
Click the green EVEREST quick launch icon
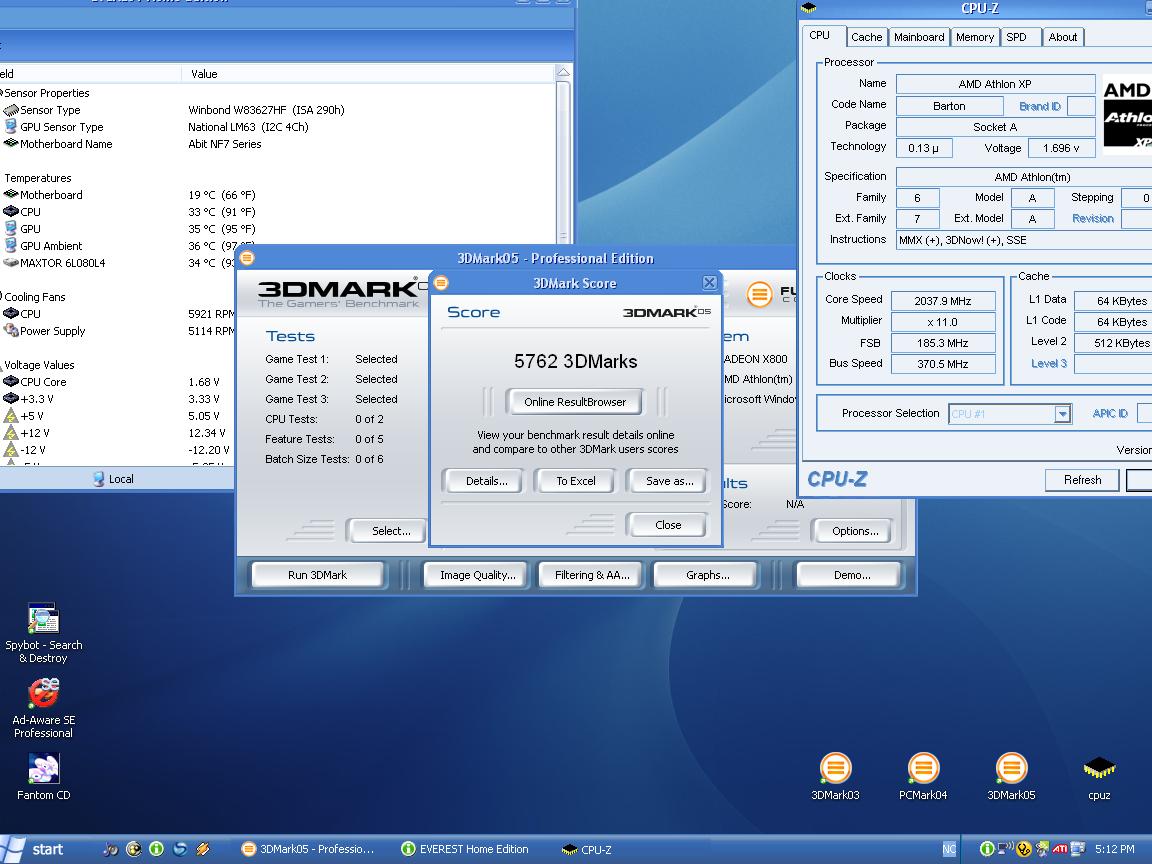point(156,849)
